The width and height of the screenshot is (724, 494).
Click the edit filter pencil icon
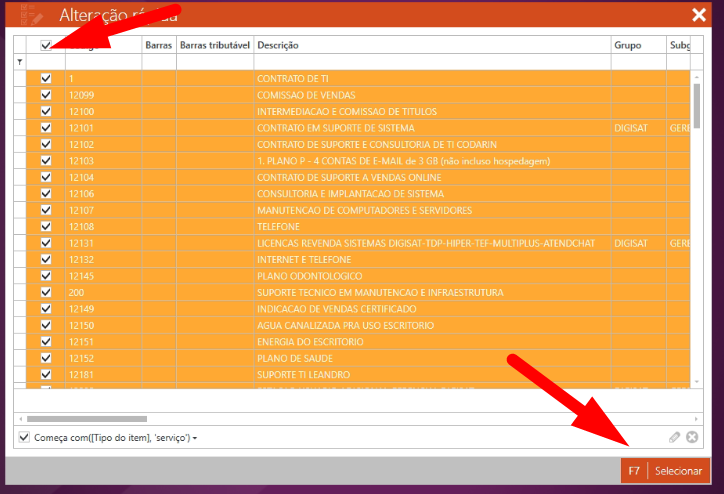674,437
